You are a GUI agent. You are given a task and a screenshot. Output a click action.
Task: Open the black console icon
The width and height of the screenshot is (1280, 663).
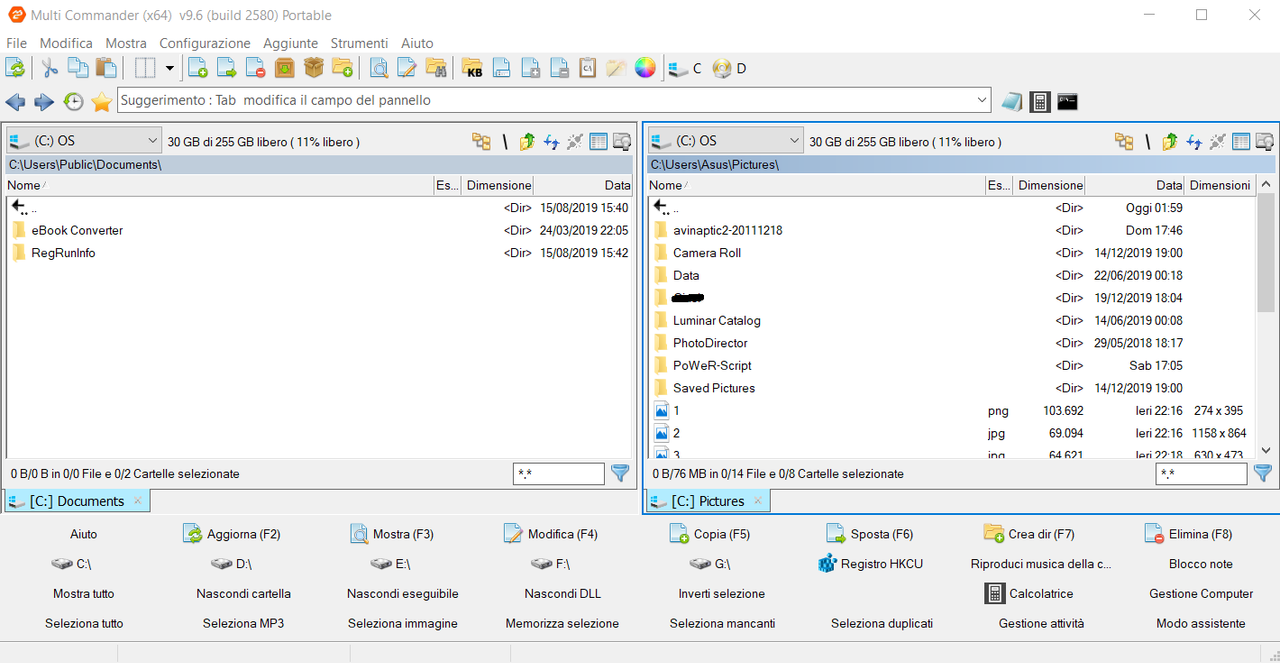click(x=1068, y=101)
